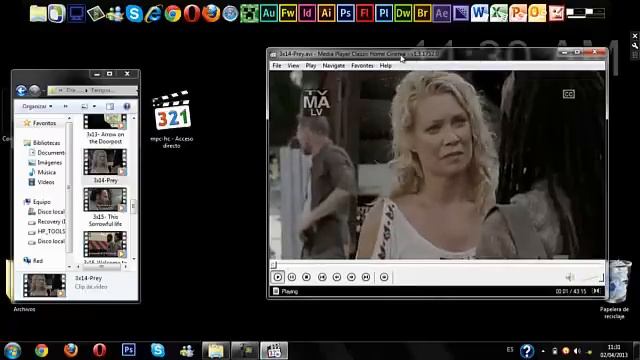Image resolution: width=640 pixels, height=360 pixels.
Task: Launch Microsoft Excel from the top dock
Action: (x=498, y=13)
